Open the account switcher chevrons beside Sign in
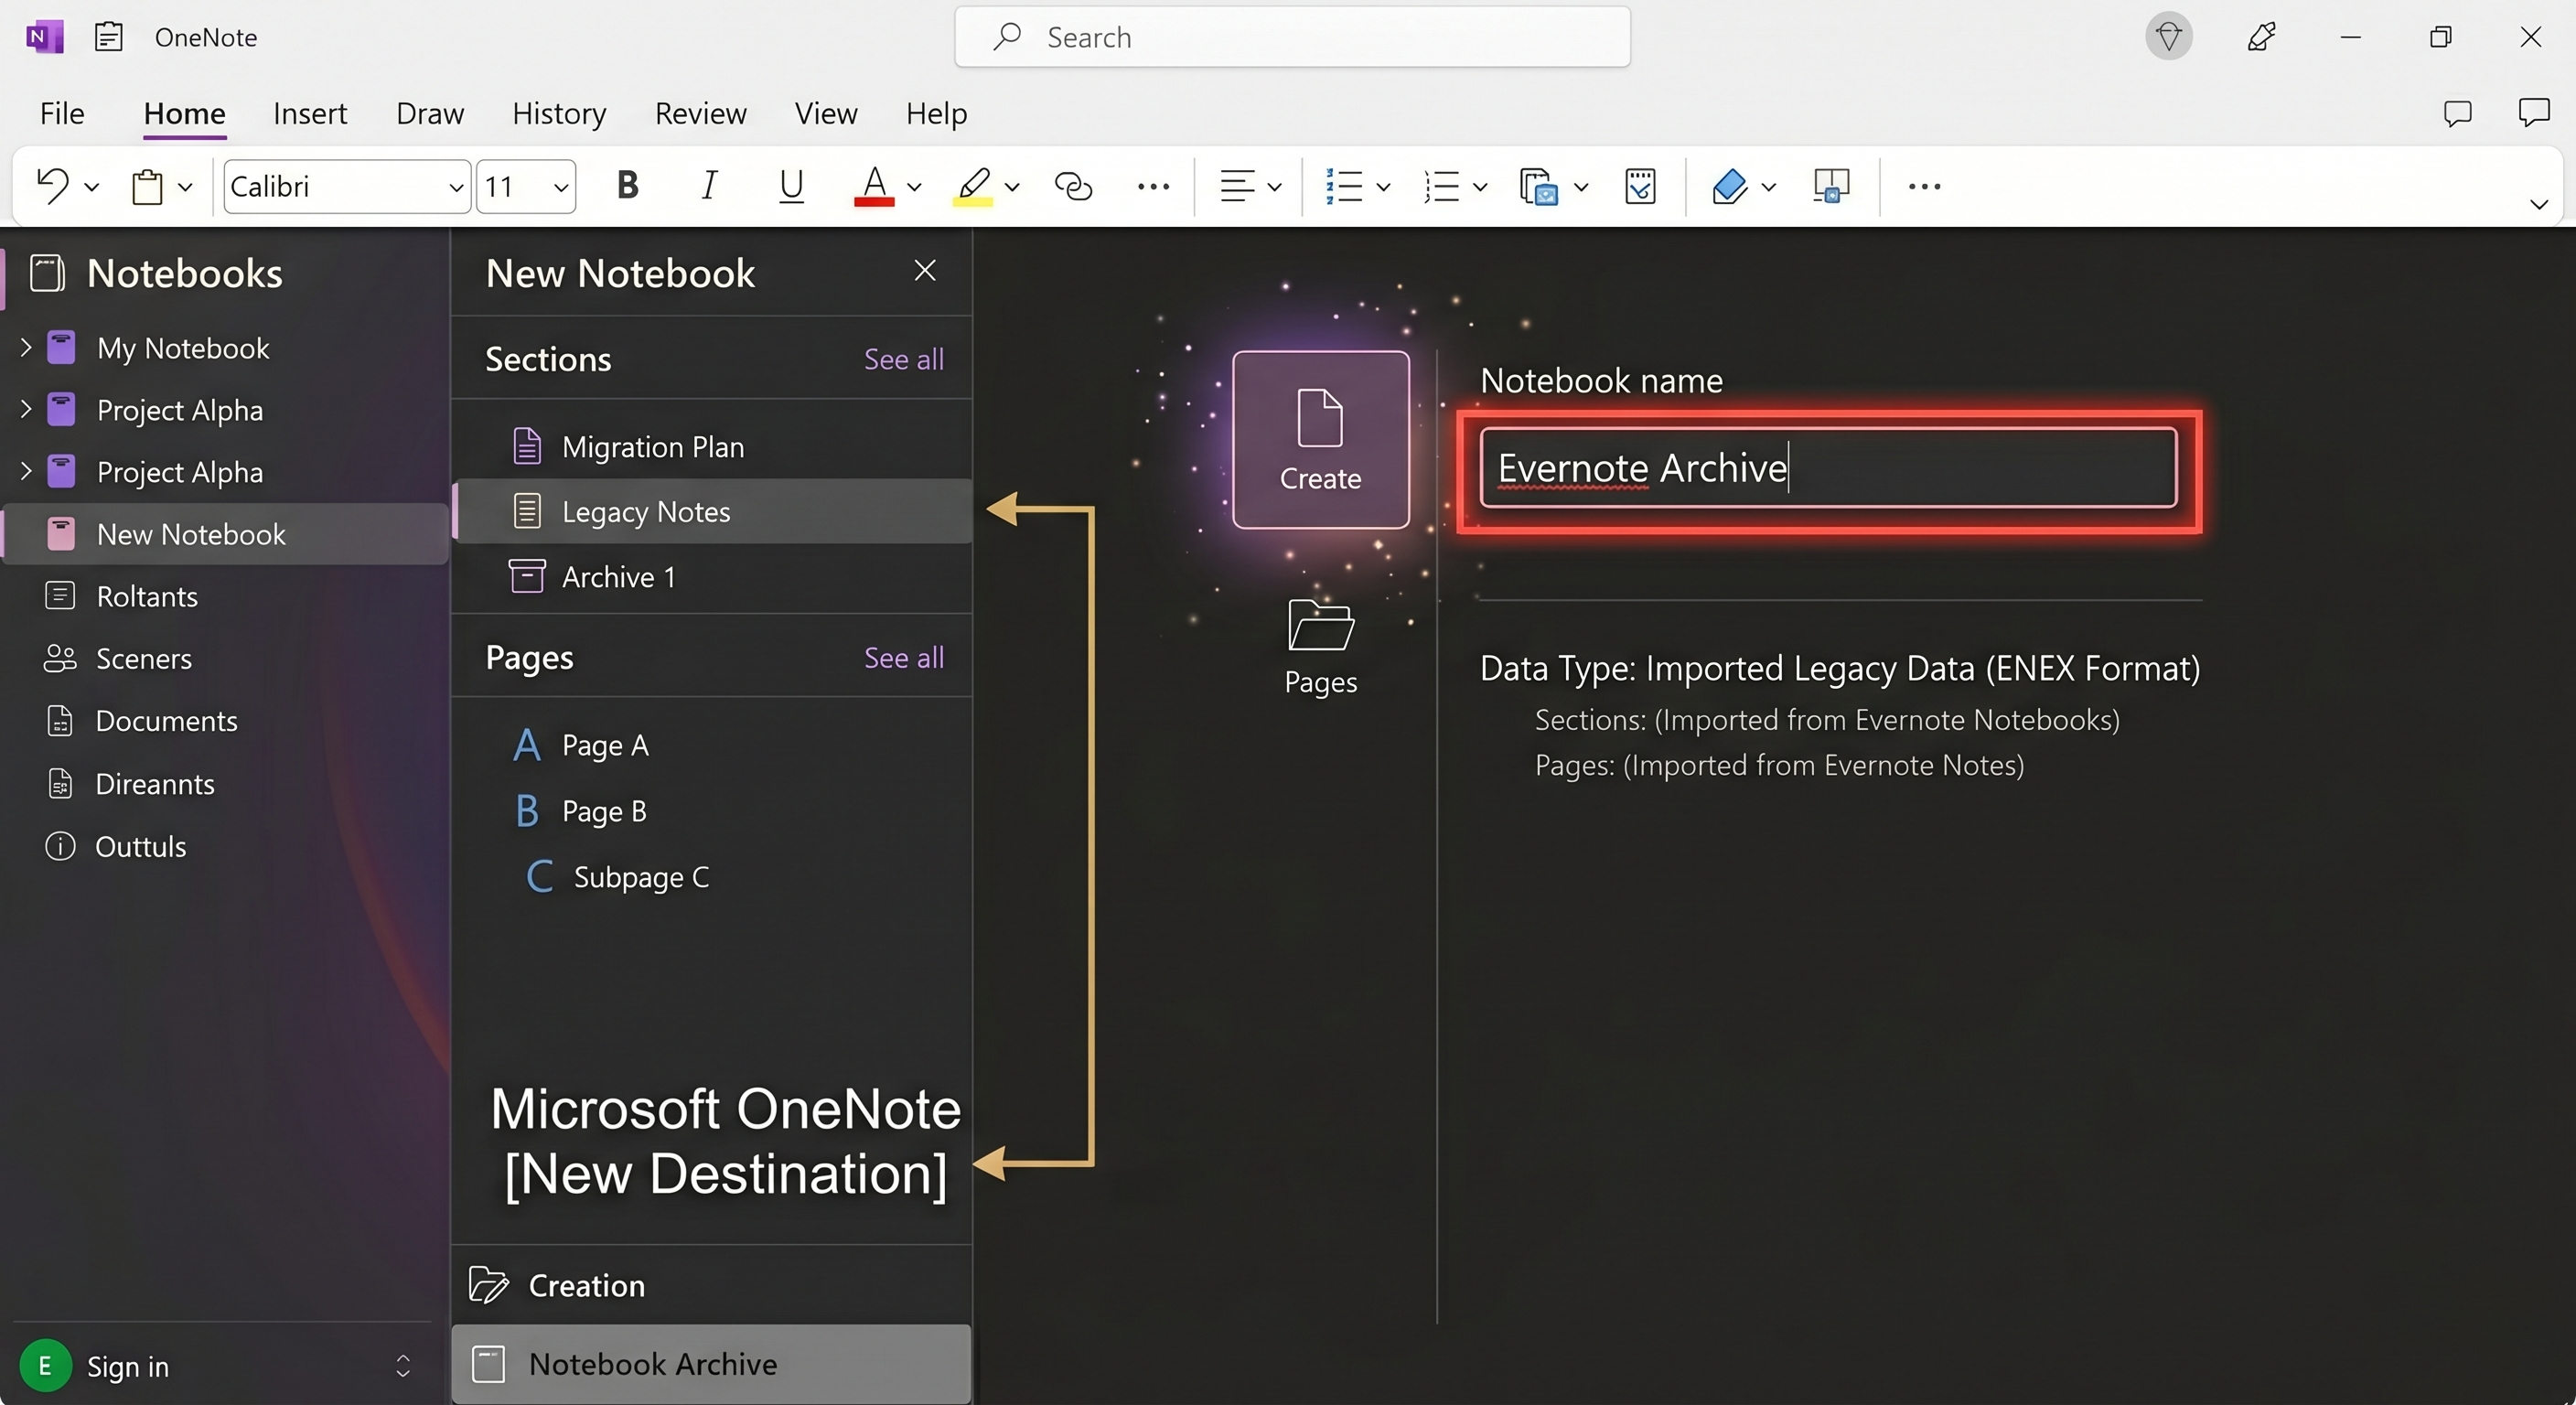The height and width of the screenshot is (1405, 2576). point(403,1366)
